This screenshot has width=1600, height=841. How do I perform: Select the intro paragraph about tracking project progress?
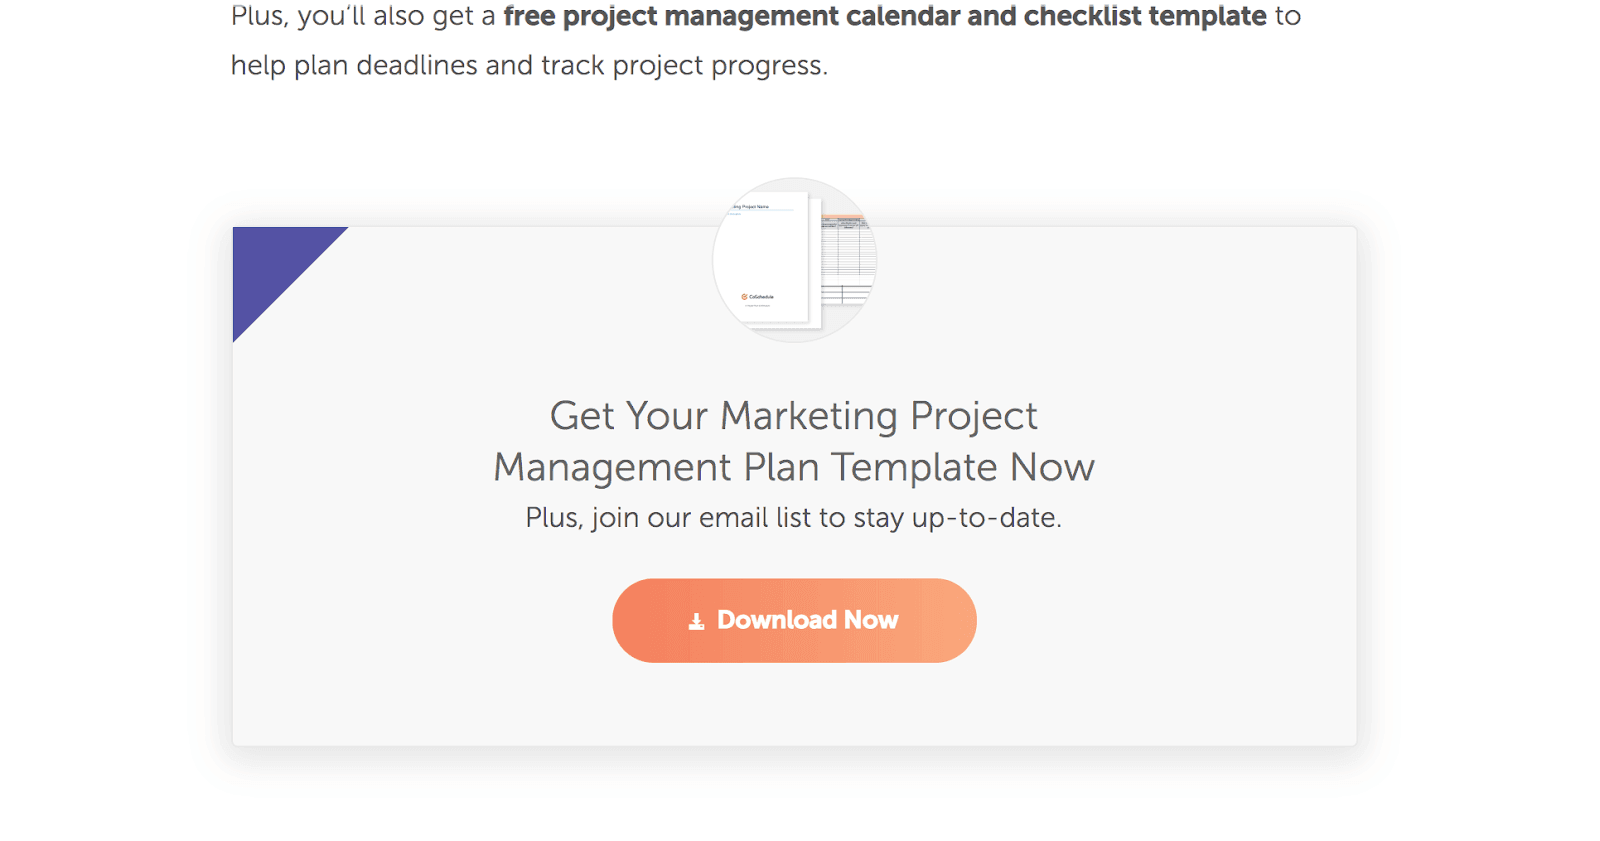(x=530, y=65)
